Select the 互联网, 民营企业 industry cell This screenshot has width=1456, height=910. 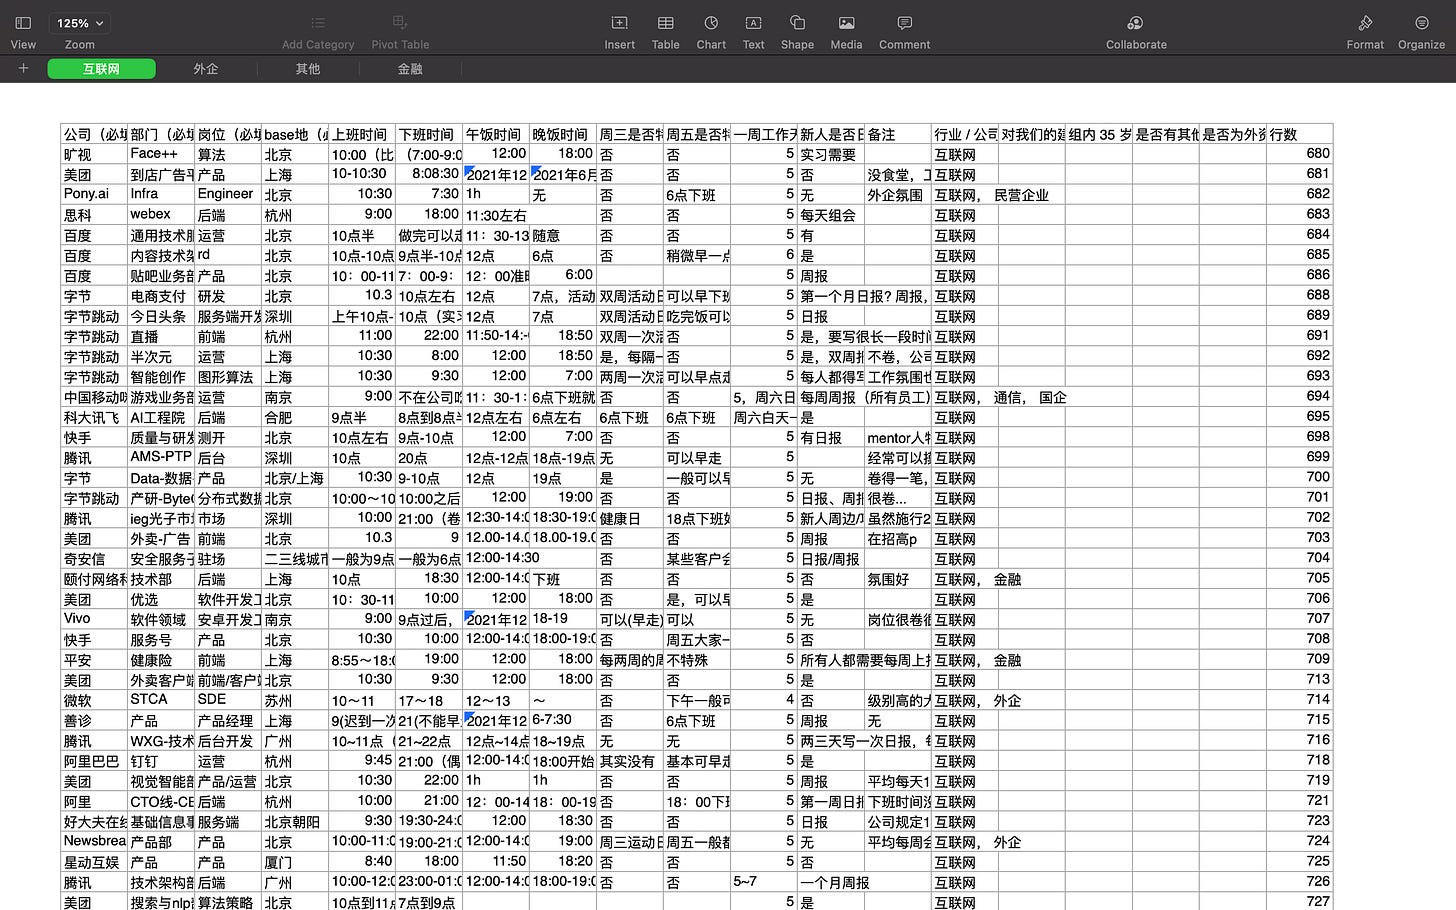point(965,194)
